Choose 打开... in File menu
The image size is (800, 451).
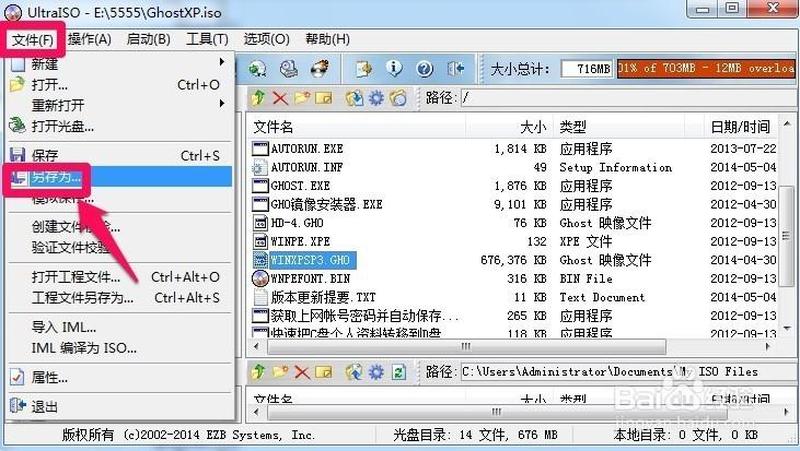pos(120,85)
